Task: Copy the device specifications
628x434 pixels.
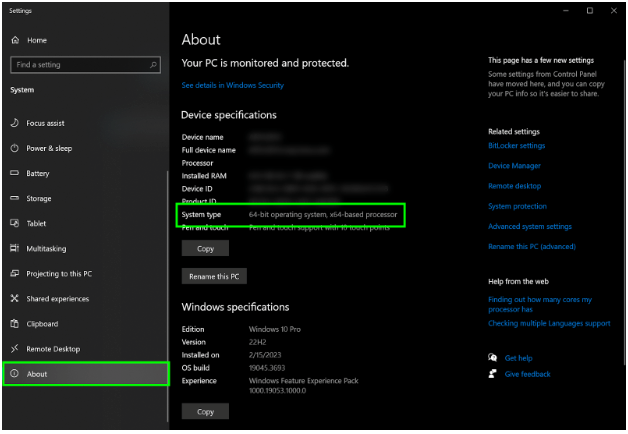Action: pyautogui.click(x=205, y=248)
